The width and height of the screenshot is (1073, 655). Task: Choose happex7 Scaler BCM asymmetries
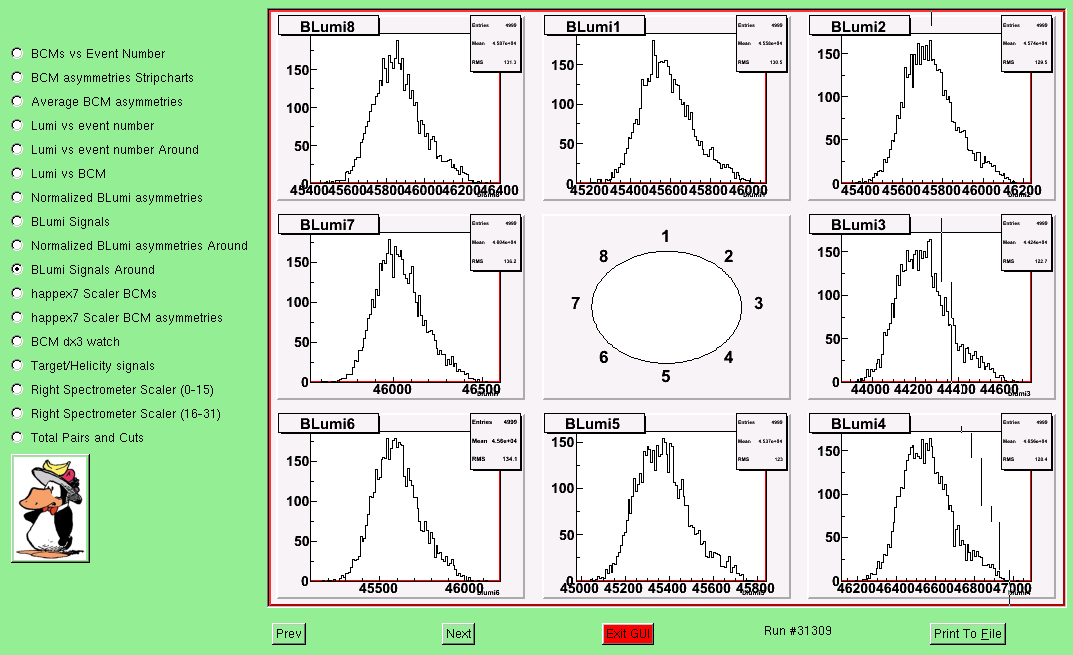coord(18,317)
